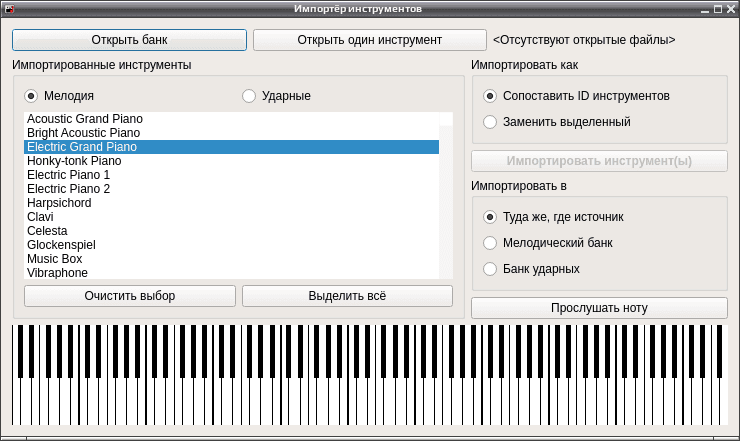Viewport: 740px width, 441px height.
Task: Click Импортировать инструмент(ы) button
Action: coord(599,161)
